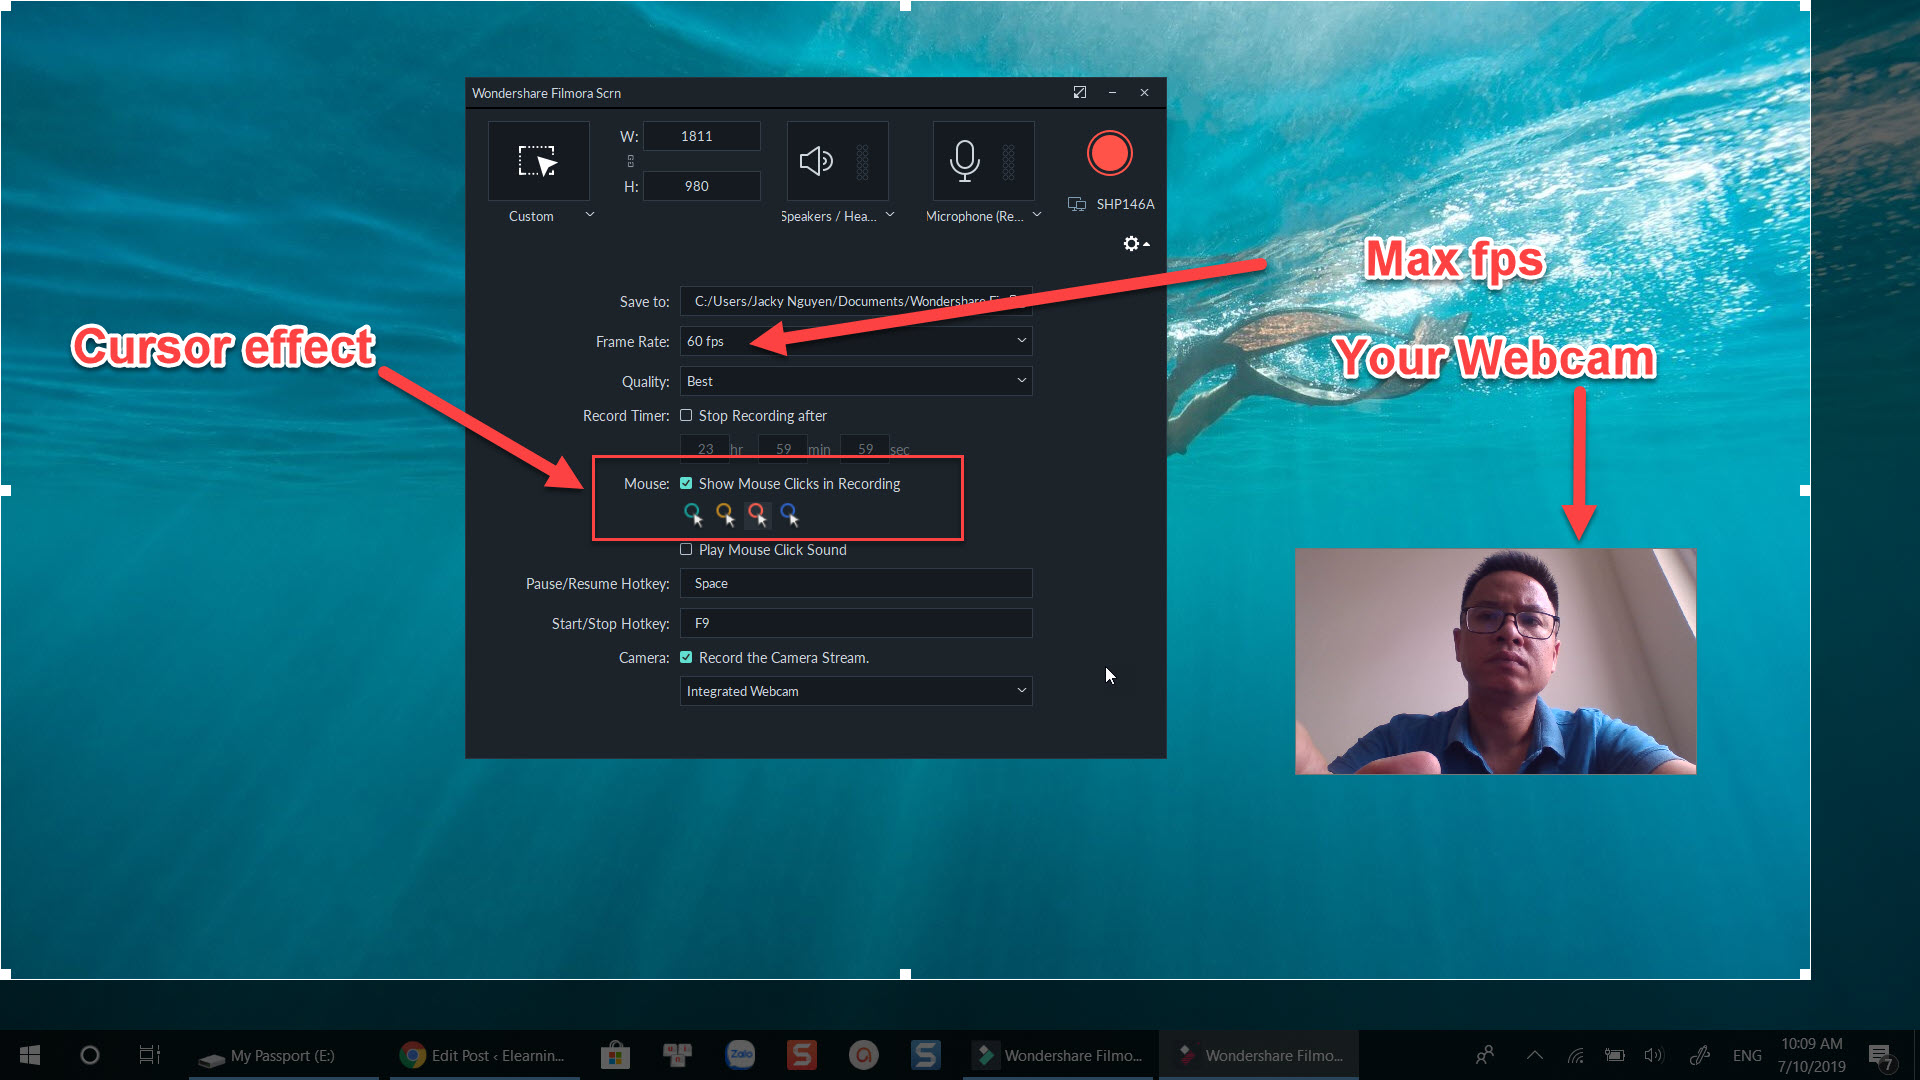
Task: Select the yellow cursor click effect
Action: tap(725, 513)
